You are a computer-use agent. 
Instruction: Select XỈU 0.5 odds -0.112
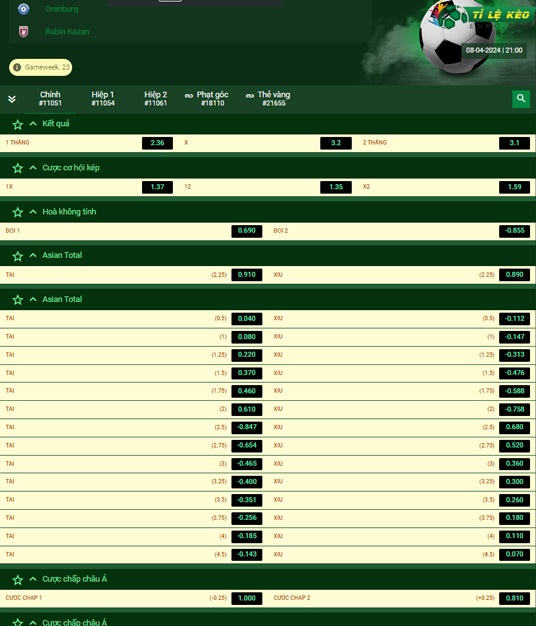(x=514, y=319)
